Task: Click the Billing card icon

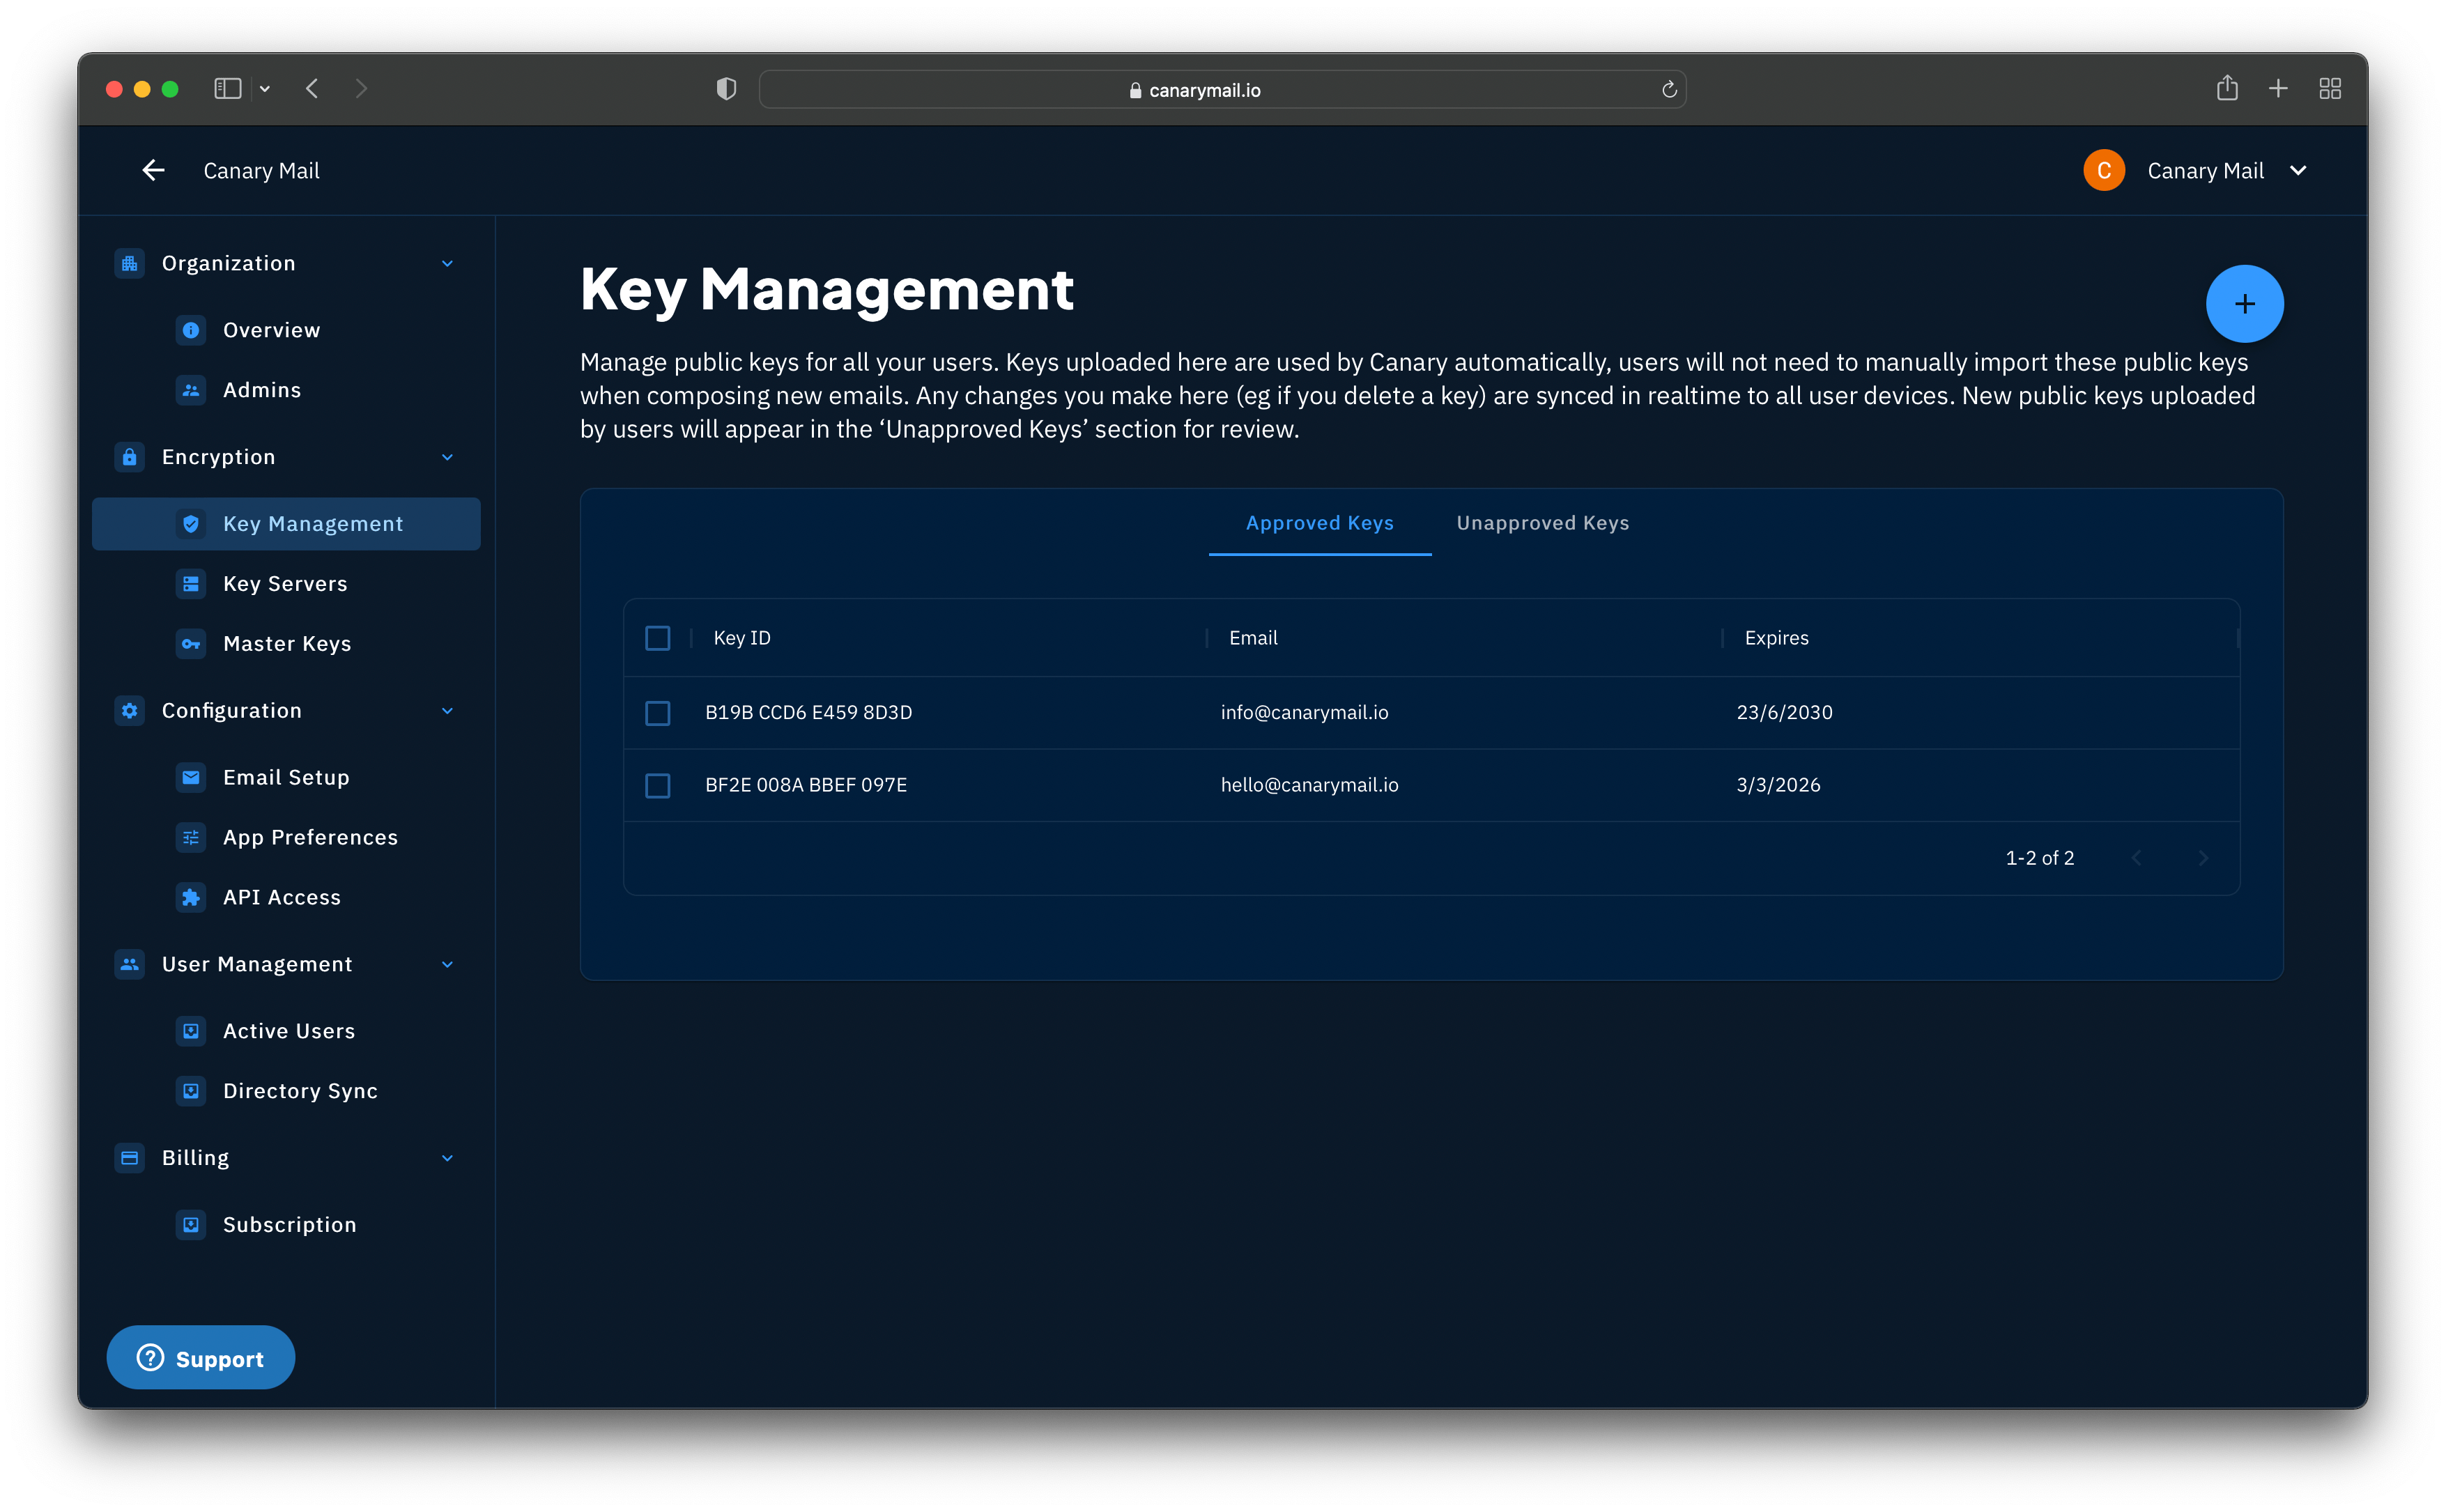Action: coord(129,1158)
